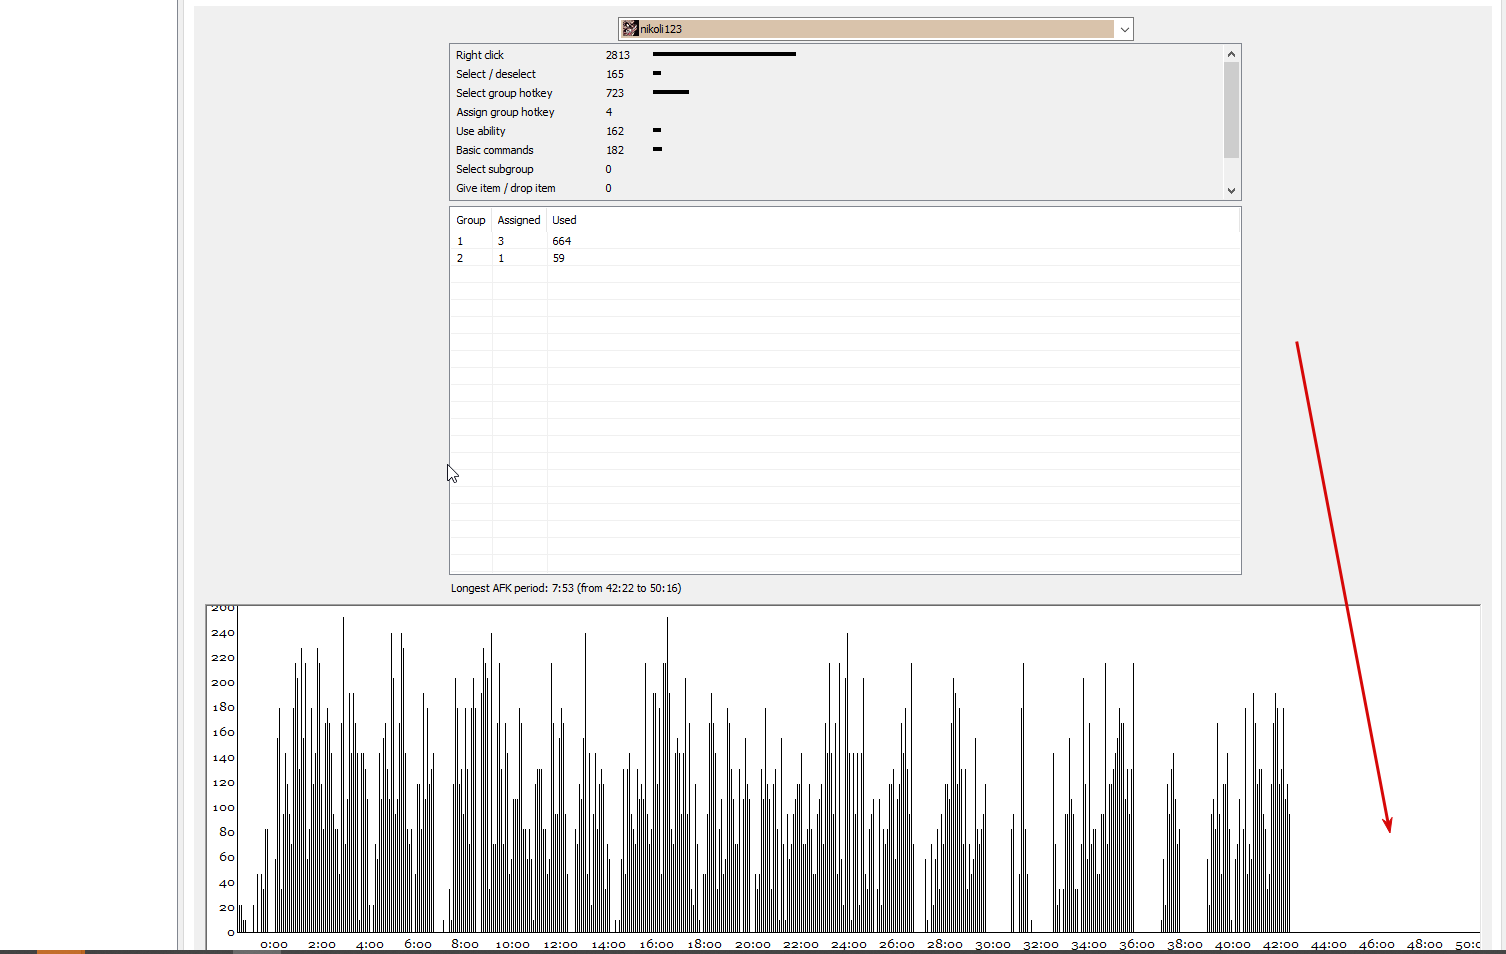Click the Use ability count 162

pos(615,131)
